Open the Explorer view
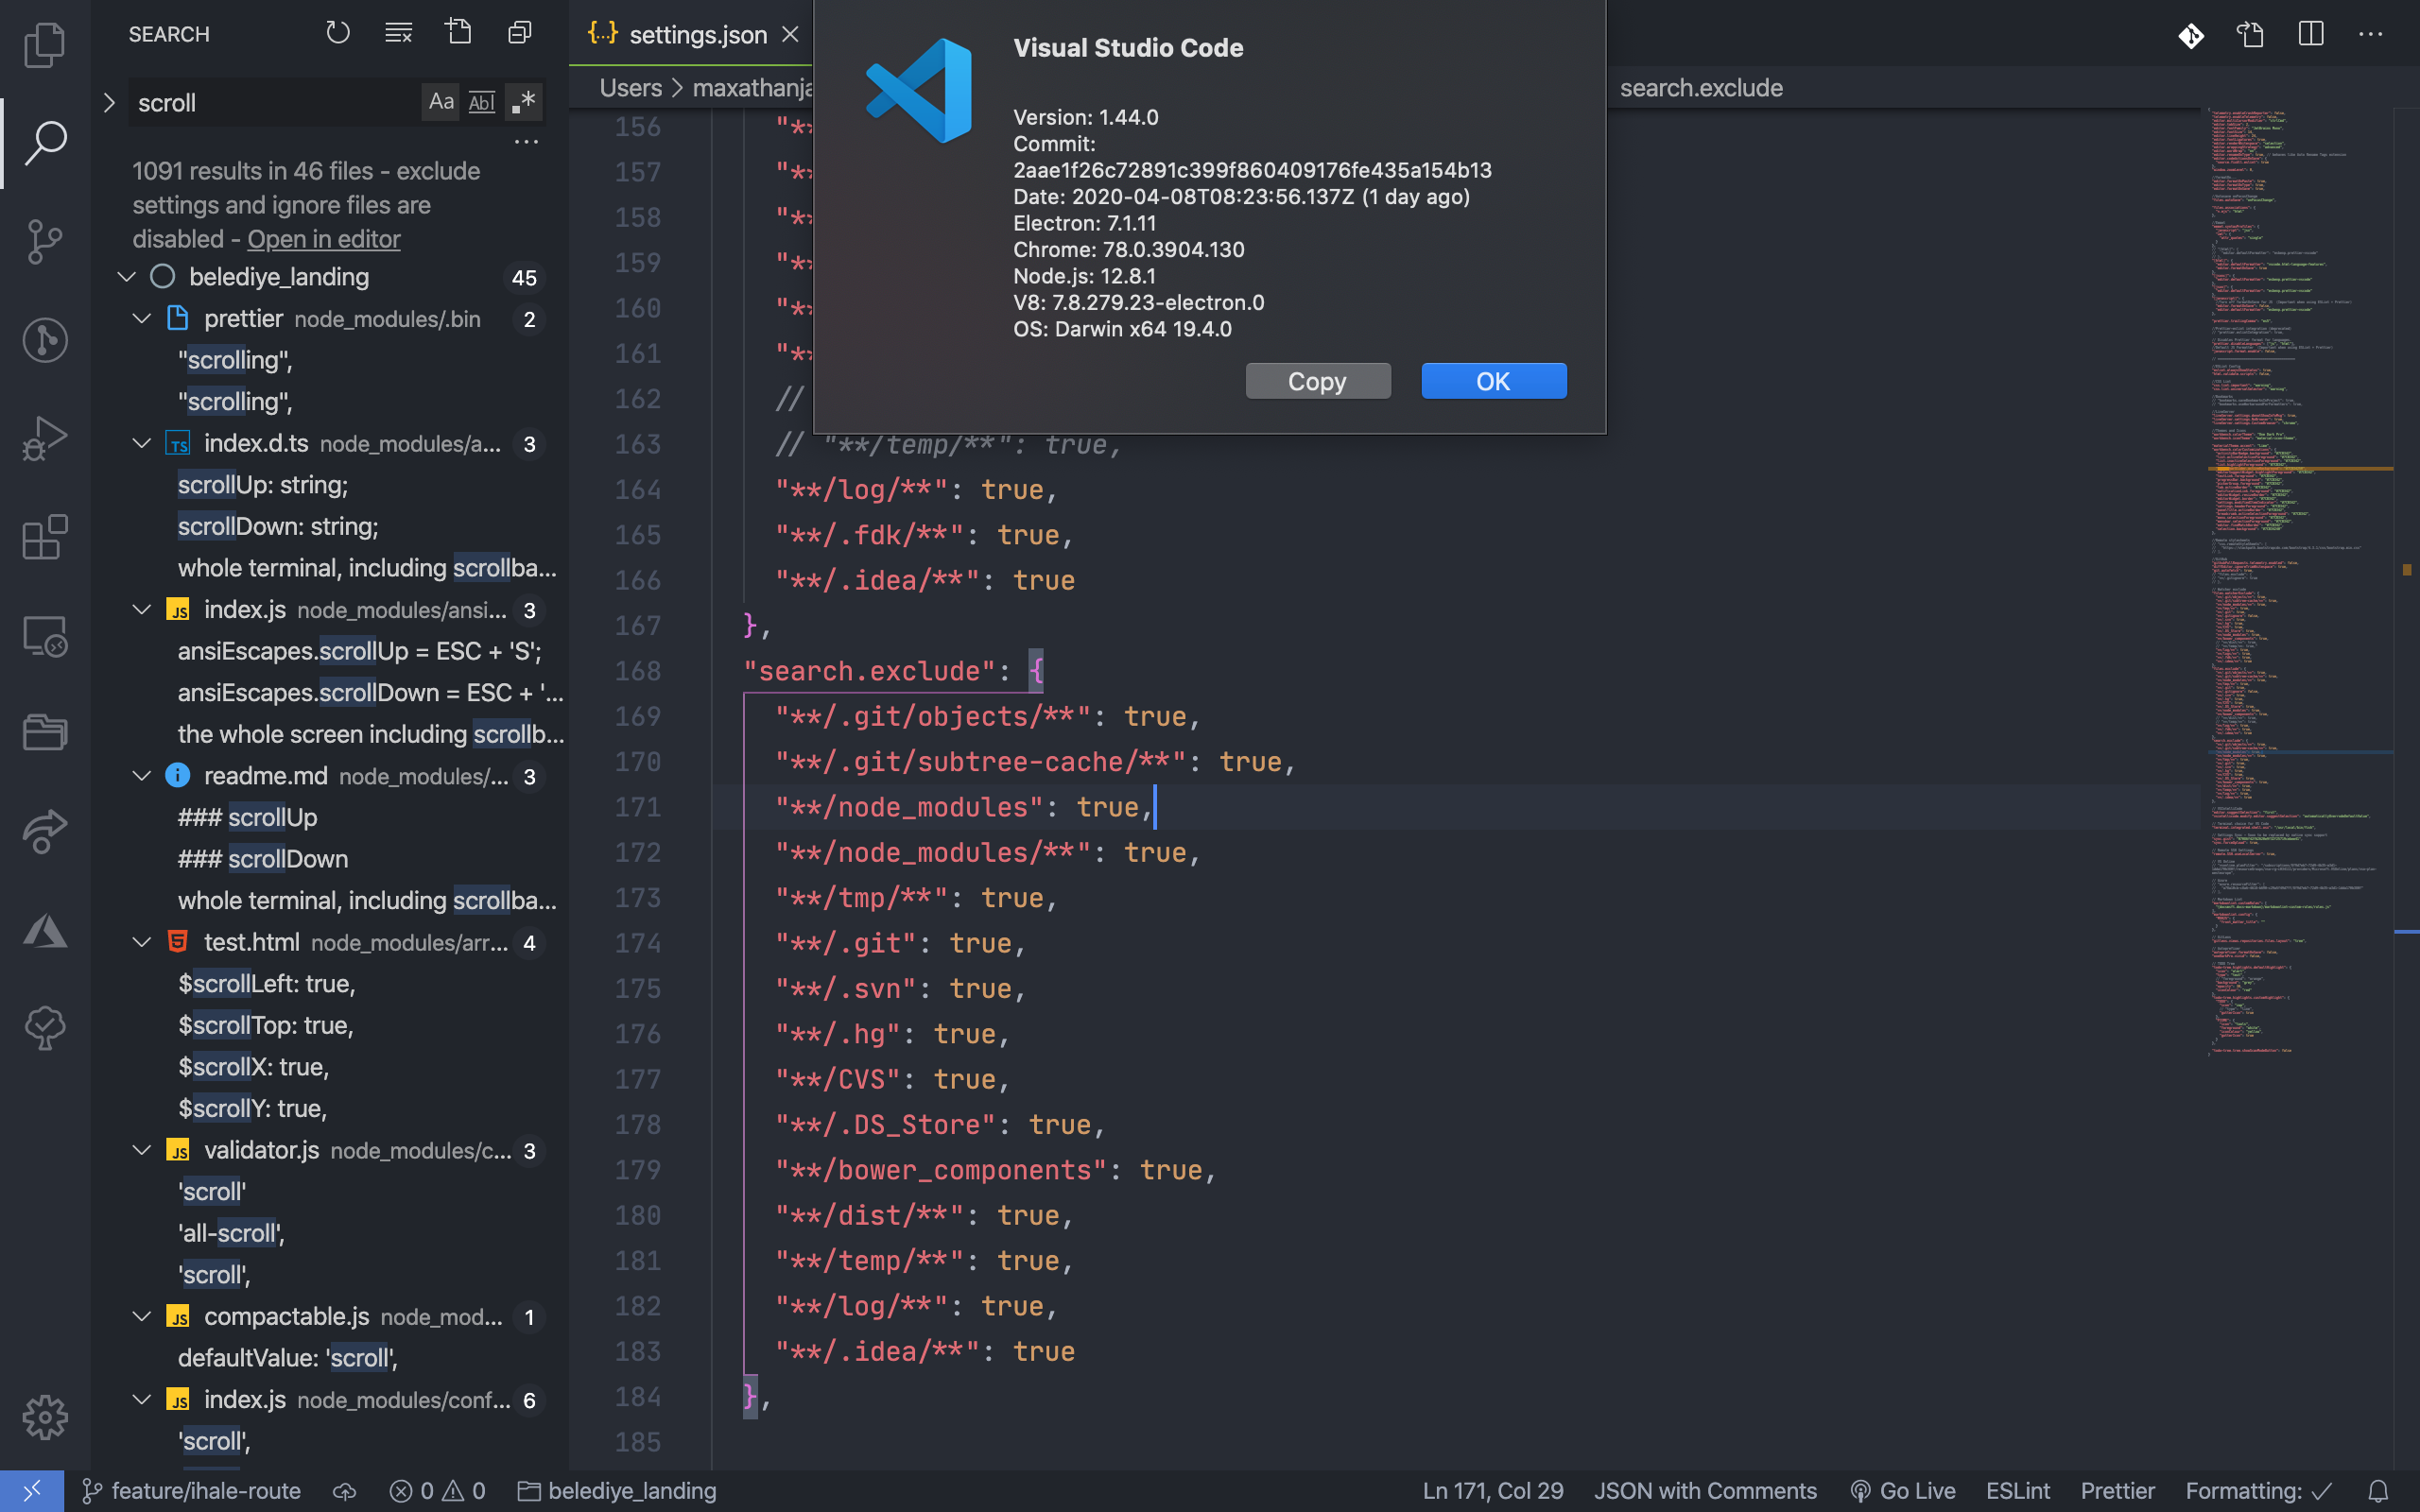The image size is (2420, 1512). [x=44, y=44]
